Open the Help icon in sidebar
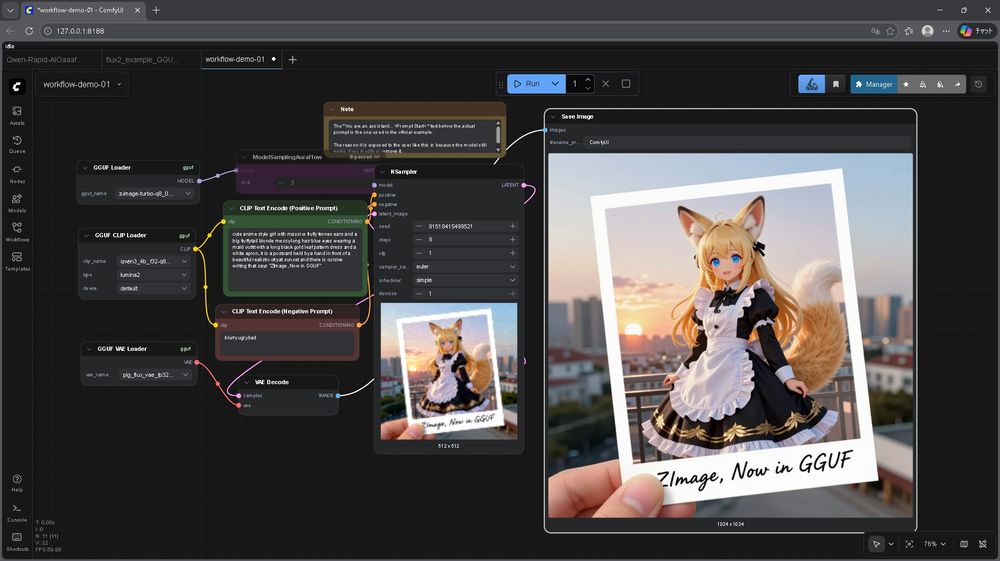The image size is (1000, 561). point(17,483)
